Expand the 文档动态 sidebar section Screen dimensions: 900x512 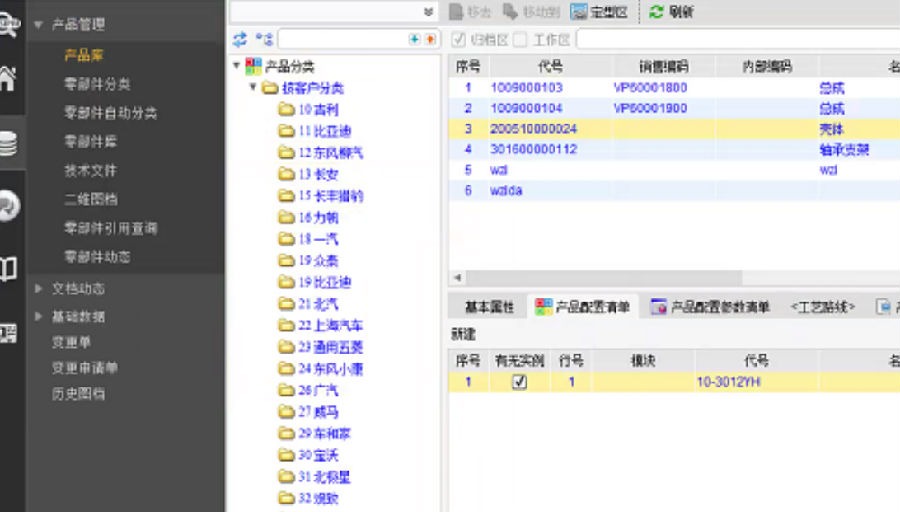(x=38, y=289)
